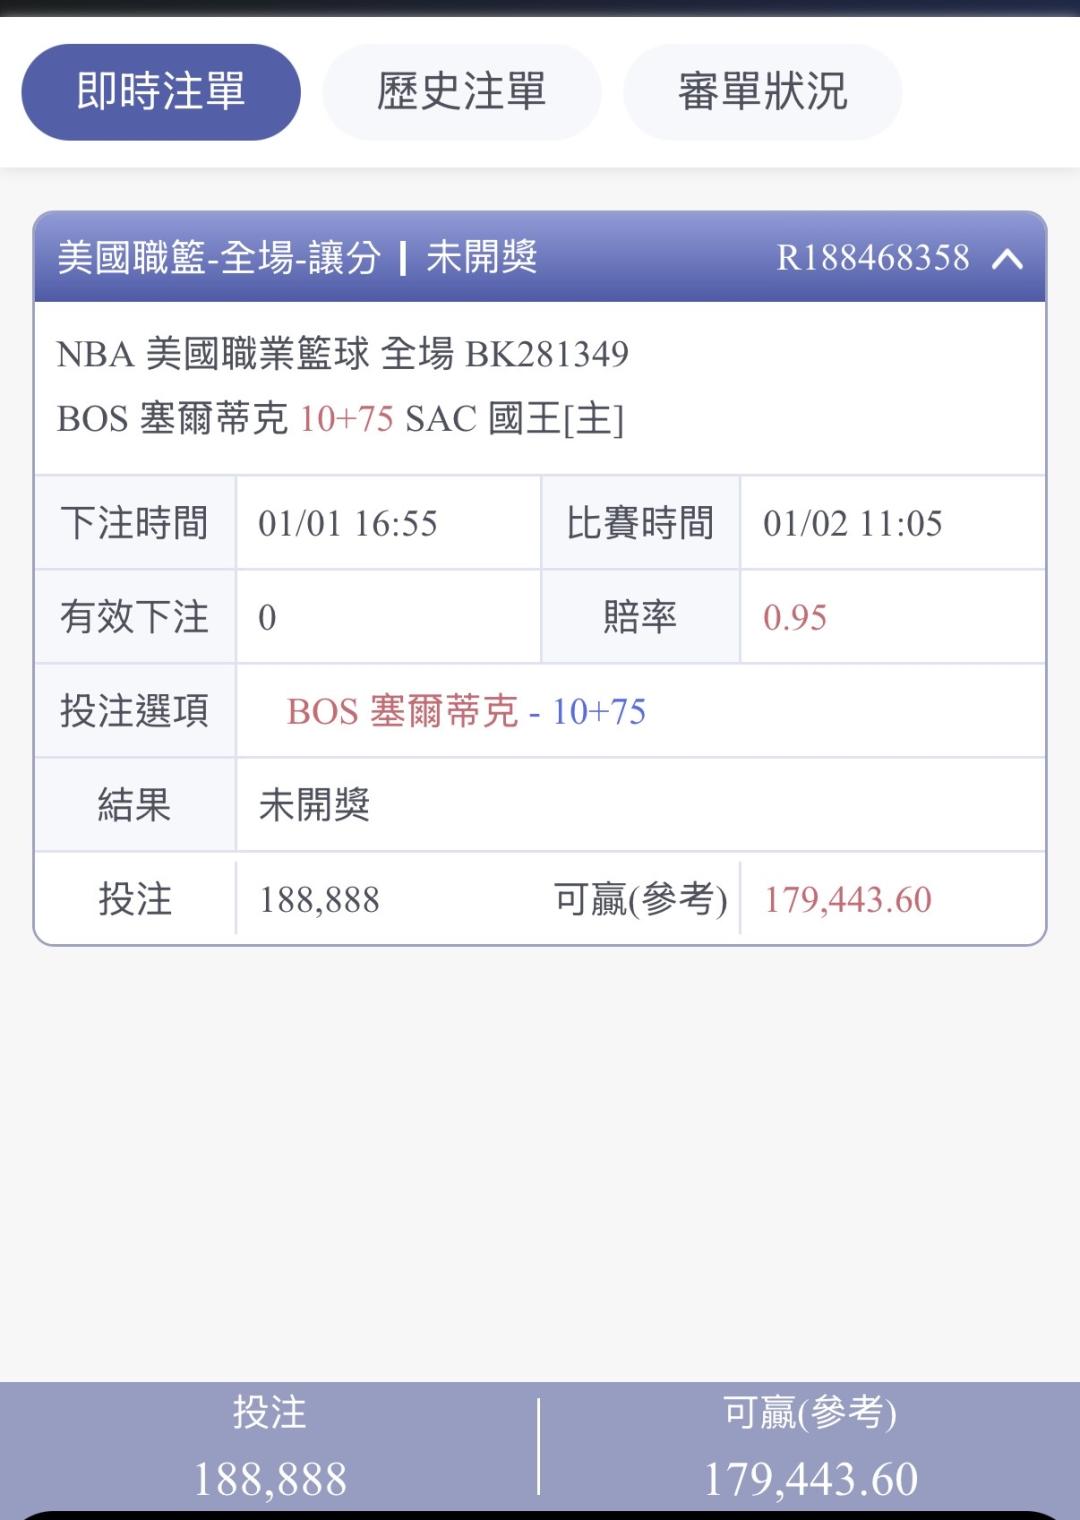Tap the 美國職籃-全場-讓分 card title
This screenshot has height=1520, width=1080.
point(219,258)
